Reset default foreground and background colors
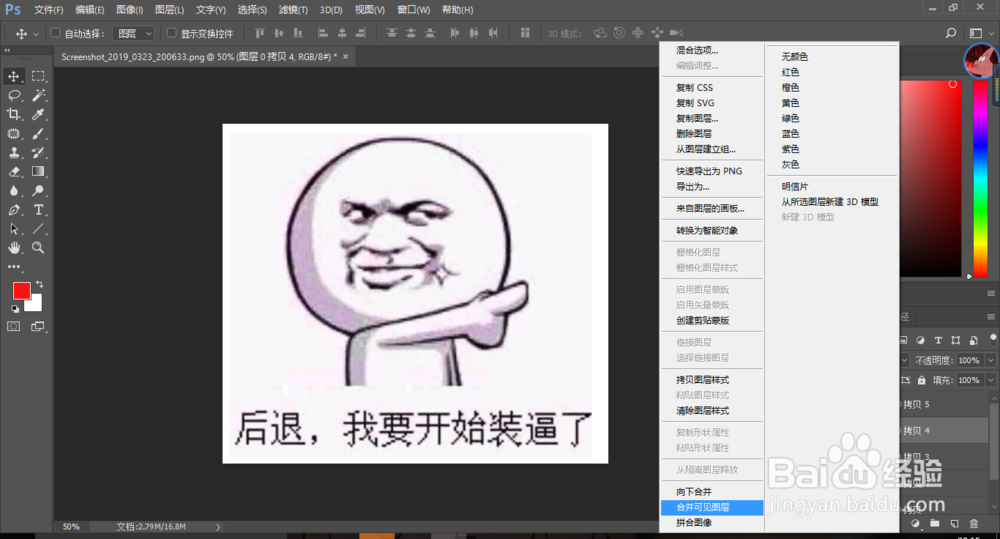The height and width of the screenshot is (539, 1000). click(15, 309)
